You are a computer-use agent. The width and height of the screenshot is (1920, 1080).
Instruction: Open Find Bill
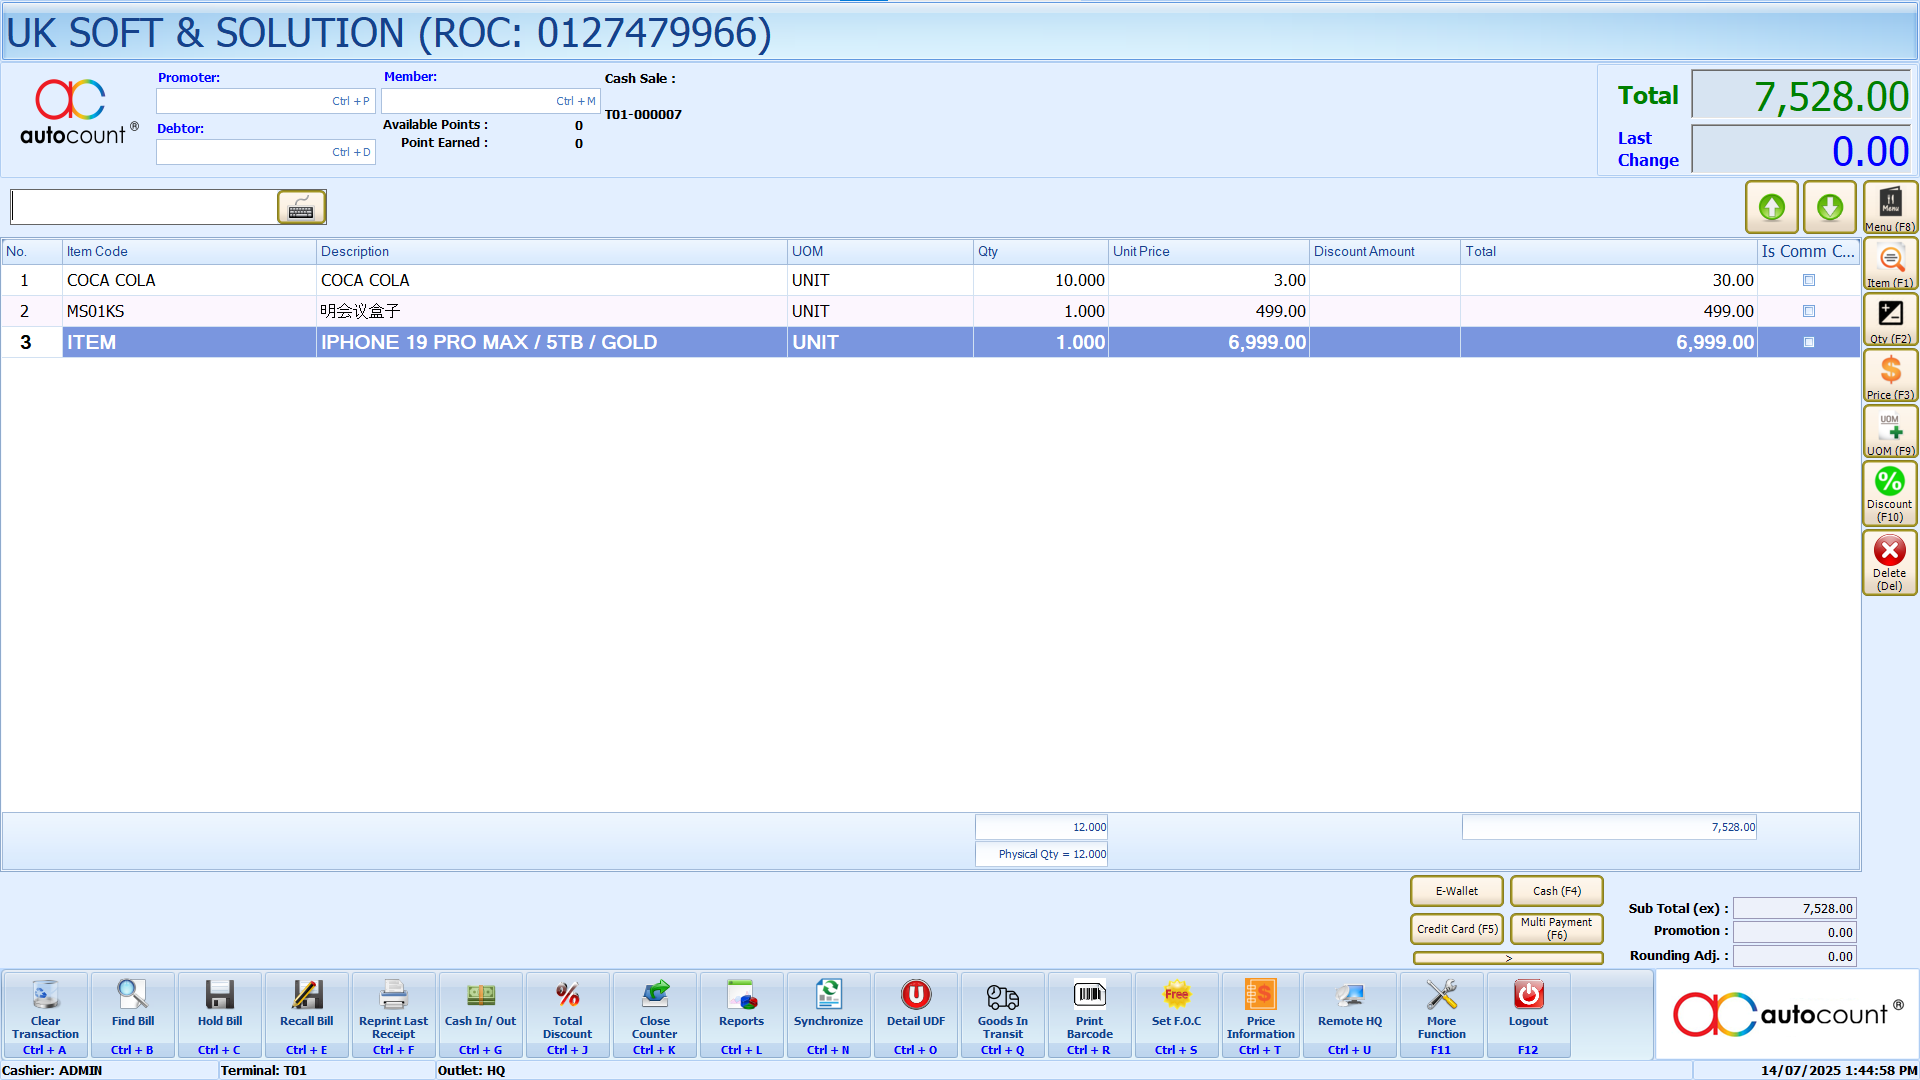132,1015
